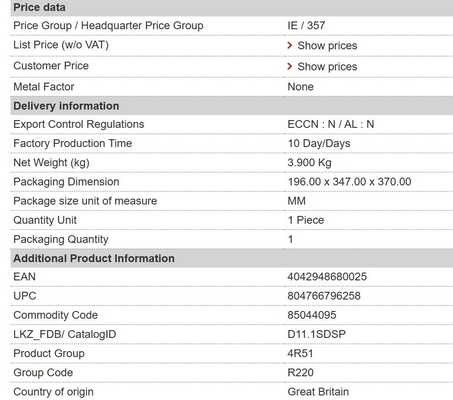Select Metal Factor value None
The image size is (453, 400).
(x=300, y=87)
